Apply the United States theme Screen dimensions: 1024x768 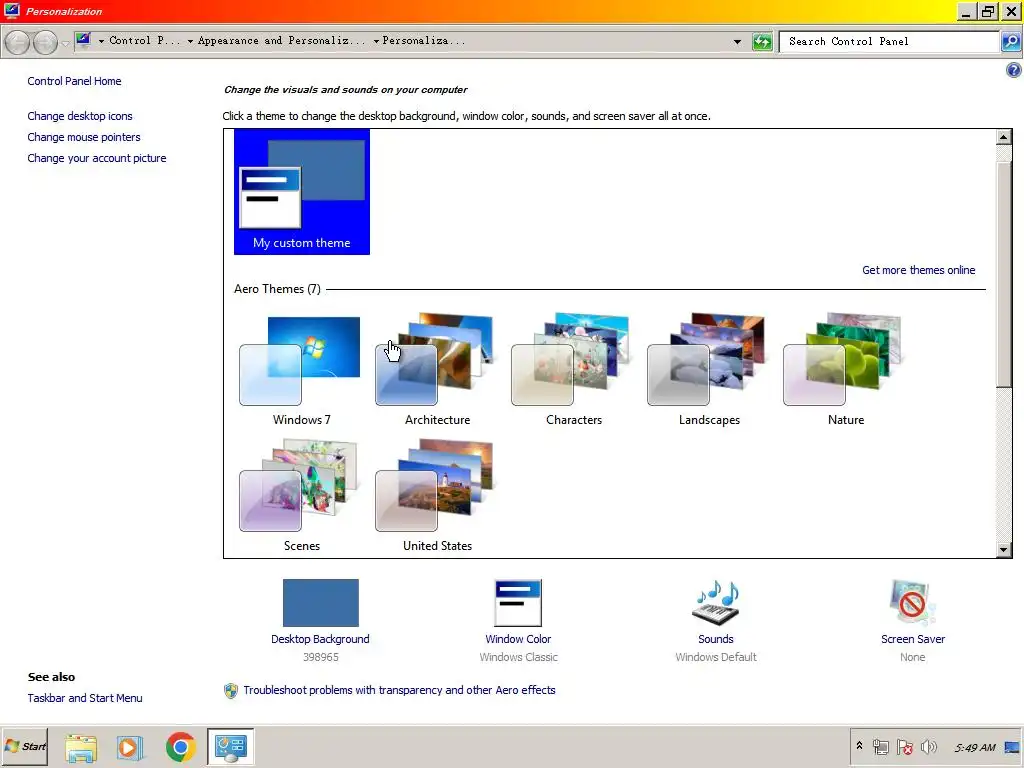tap(436, 496)
